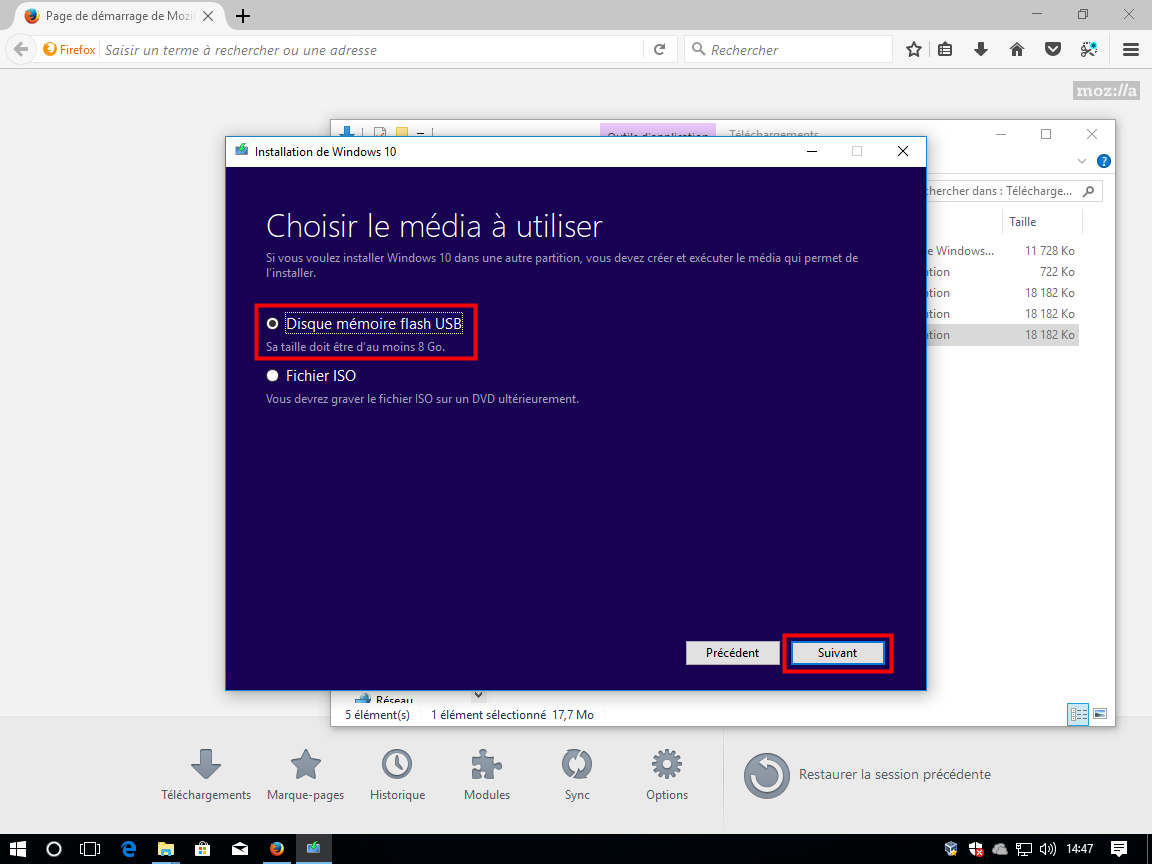Open the Pocket toolbar icon
Viewport: 1152px width, 864px height.
(x=1053, y=49)
